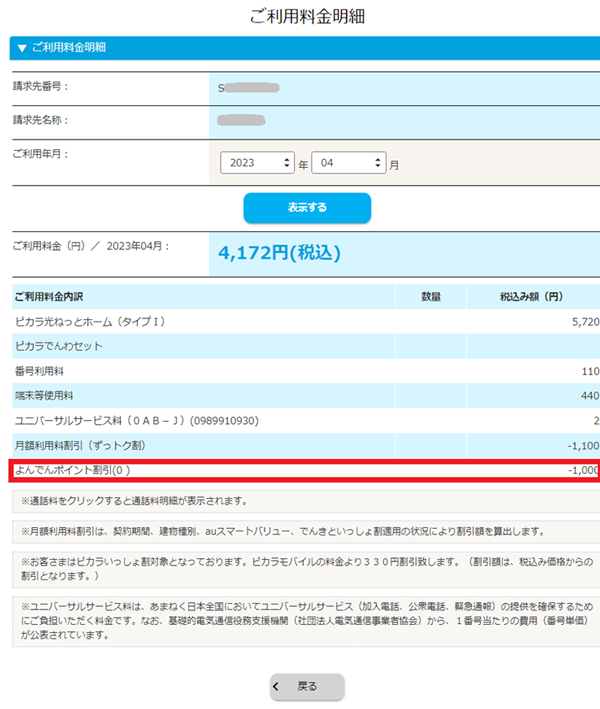
Task: Click the ピカラでんわセット row
Action: [61, 346]
